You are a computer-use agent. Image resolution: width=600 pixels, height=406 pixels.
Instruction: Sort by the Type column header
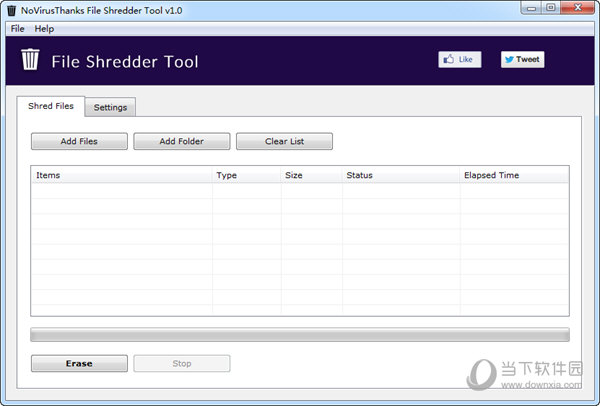(246, 175)
